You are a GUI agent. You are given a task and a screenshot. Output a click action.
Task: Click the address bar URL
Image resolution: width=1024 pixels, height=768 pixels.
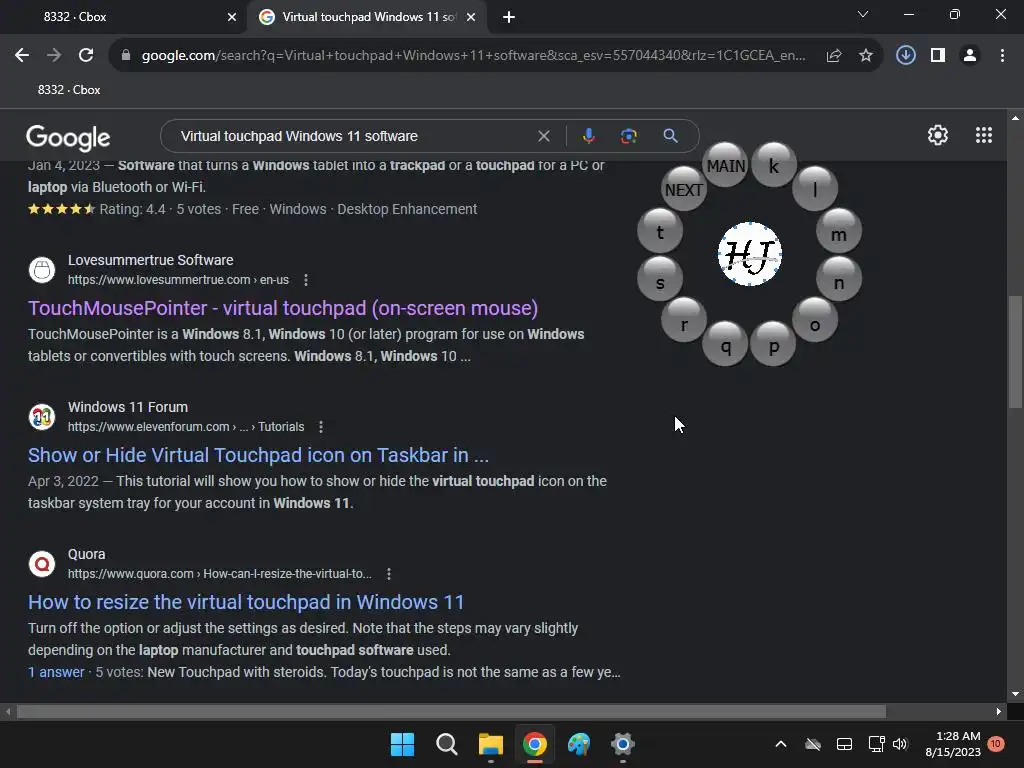coord(473,56)
